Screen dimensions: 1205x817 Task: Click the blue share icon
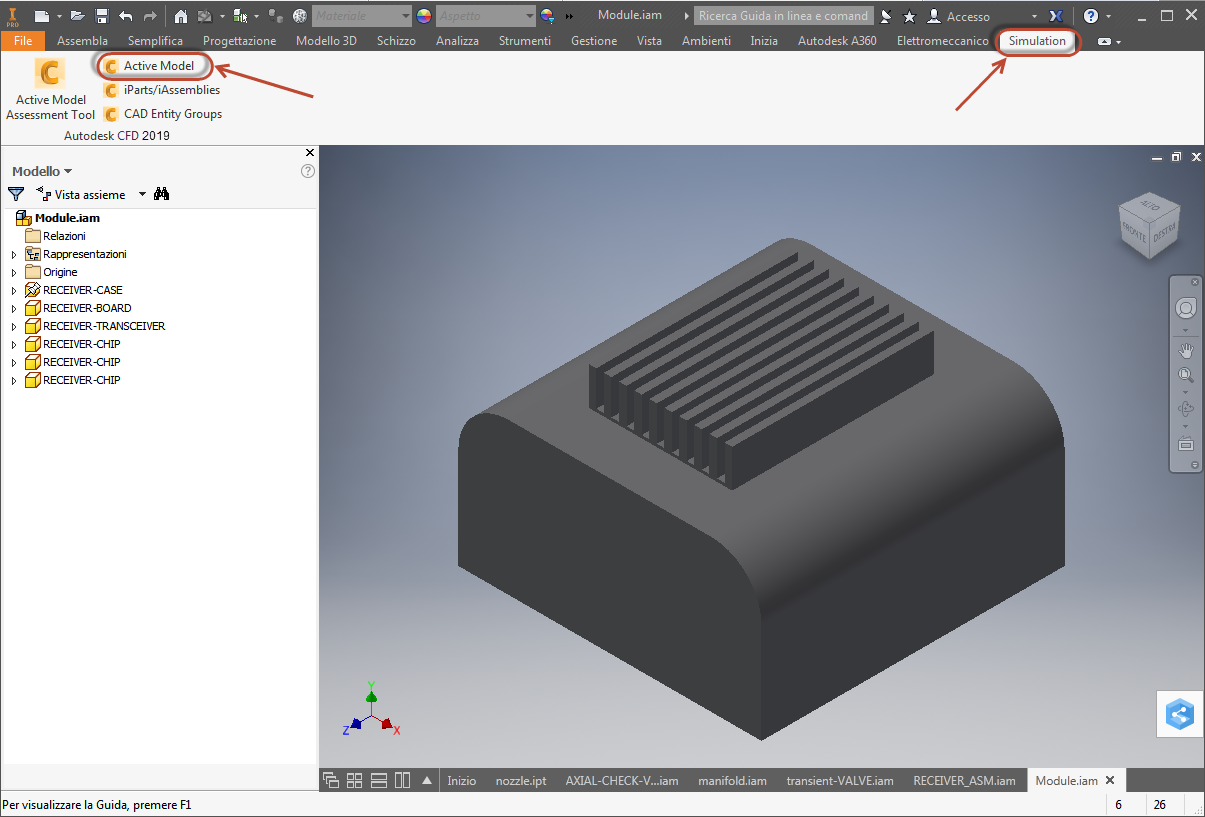tap(1180, 715)
